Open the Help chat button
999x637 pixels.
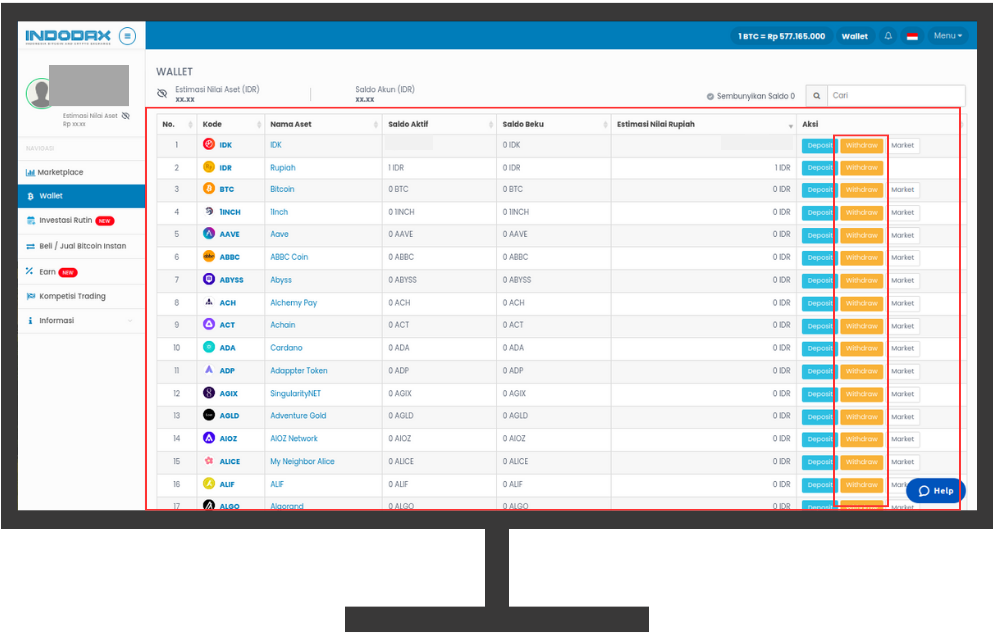point(936,490)
